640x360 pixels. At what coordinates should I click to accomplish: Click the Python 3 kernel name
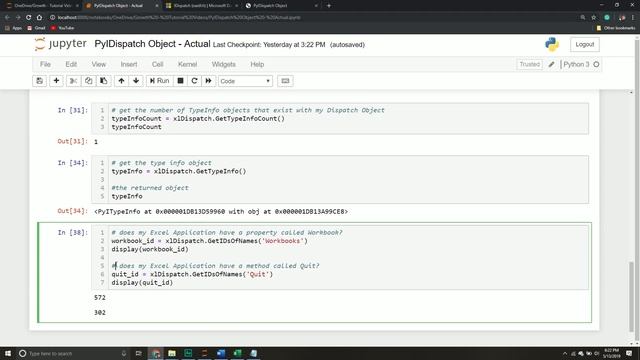click(x=576, y=64)
